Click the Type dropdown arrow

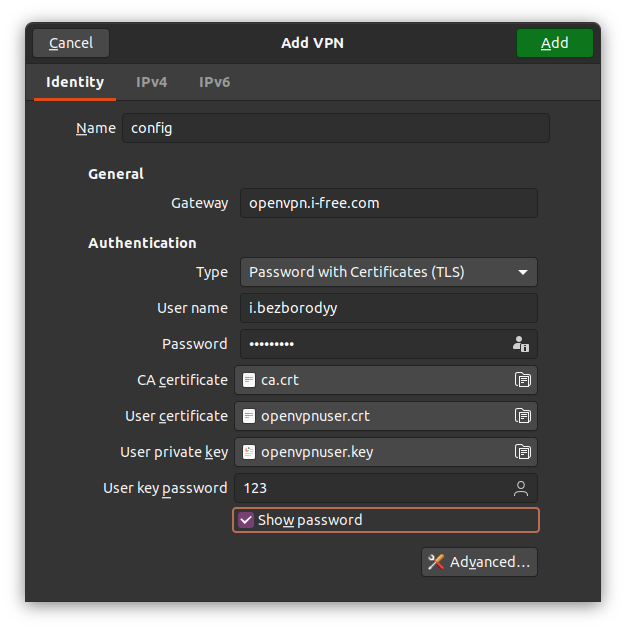coord(522,272)
